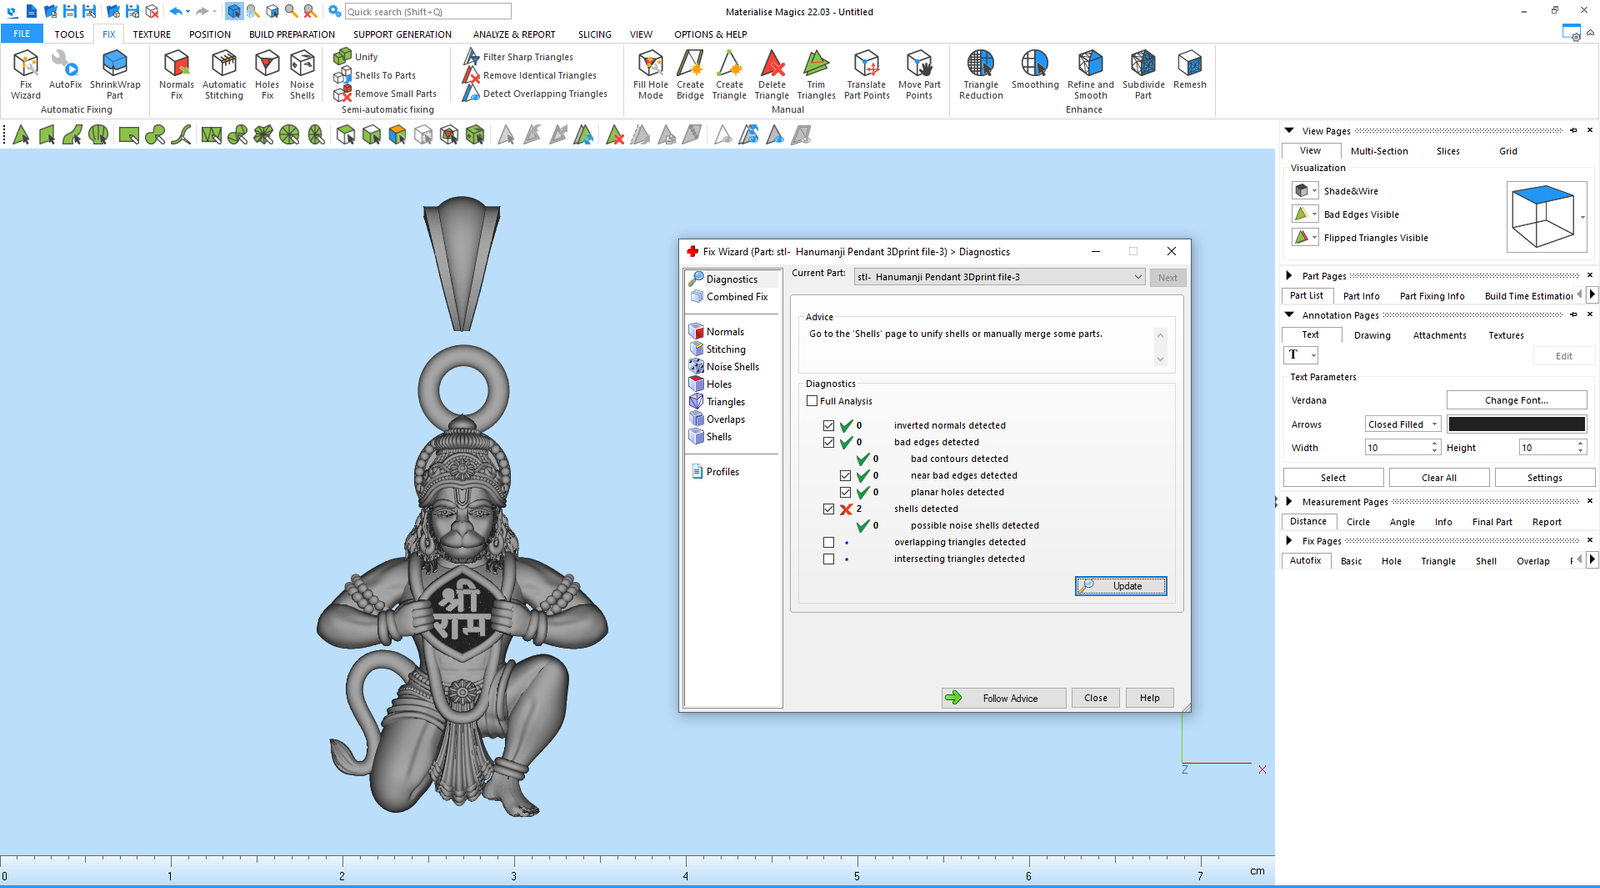
Task: Enable the Full Analysis checkbox
Action: pos(812,401)
